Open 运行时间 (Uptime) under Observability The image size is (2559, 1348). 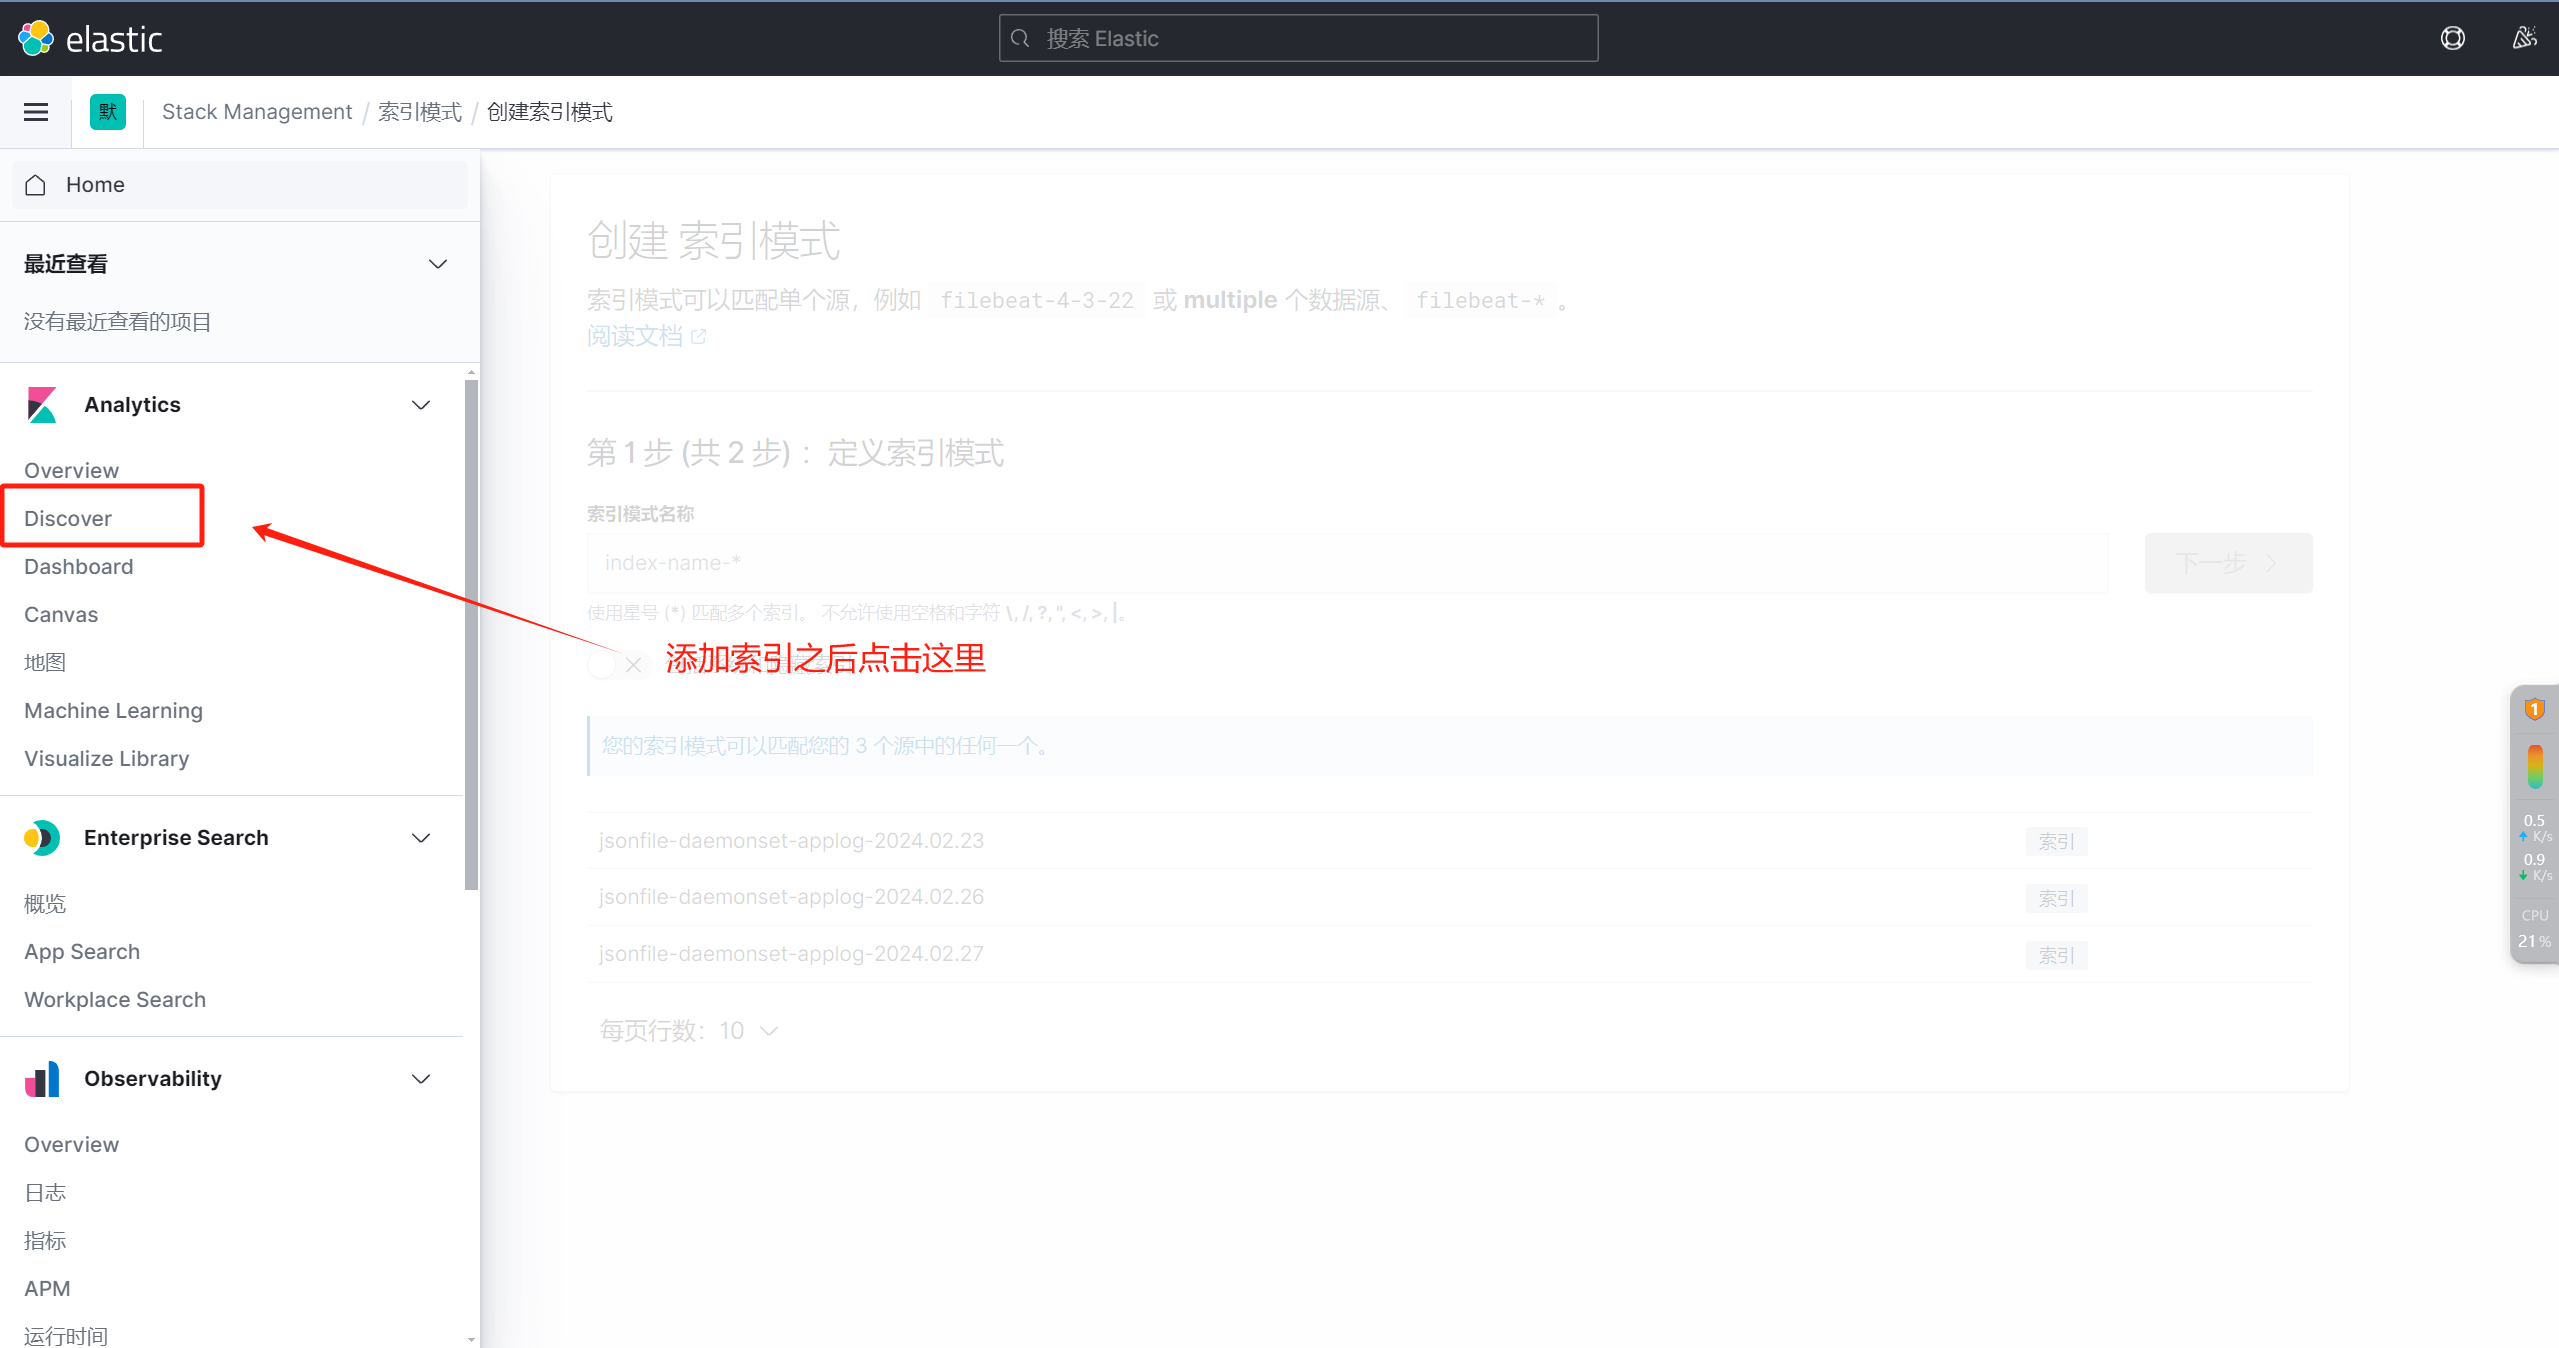(x=66, y=1336)
